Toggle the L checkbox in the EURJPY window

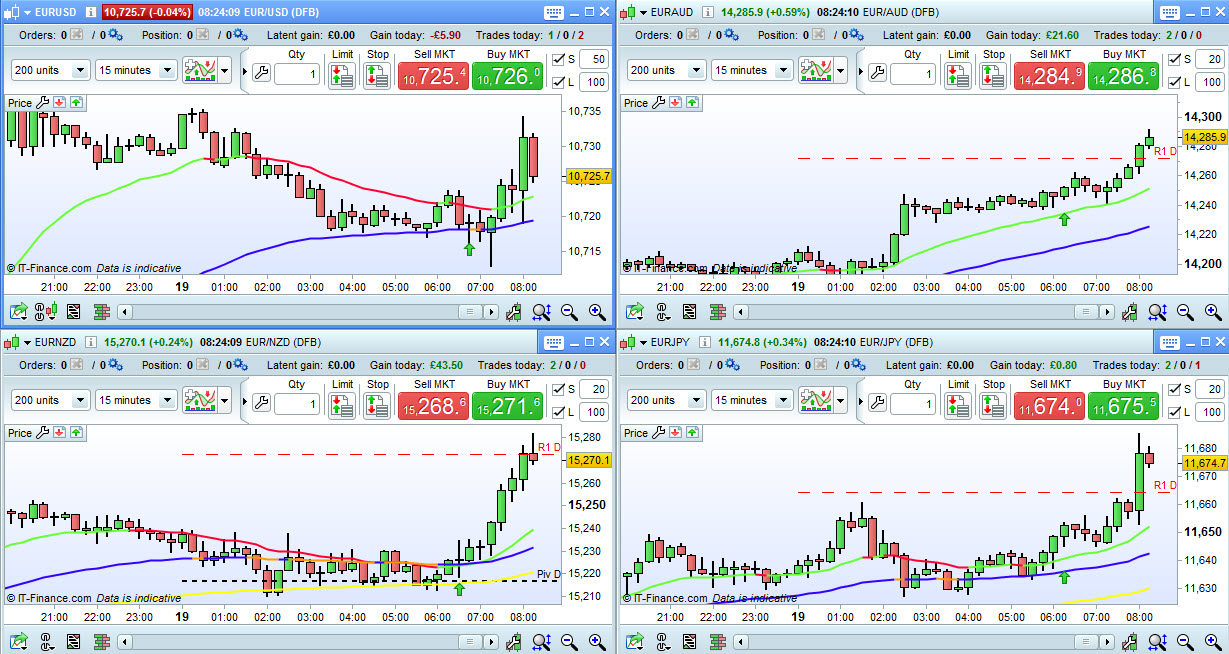[1174, 412]
